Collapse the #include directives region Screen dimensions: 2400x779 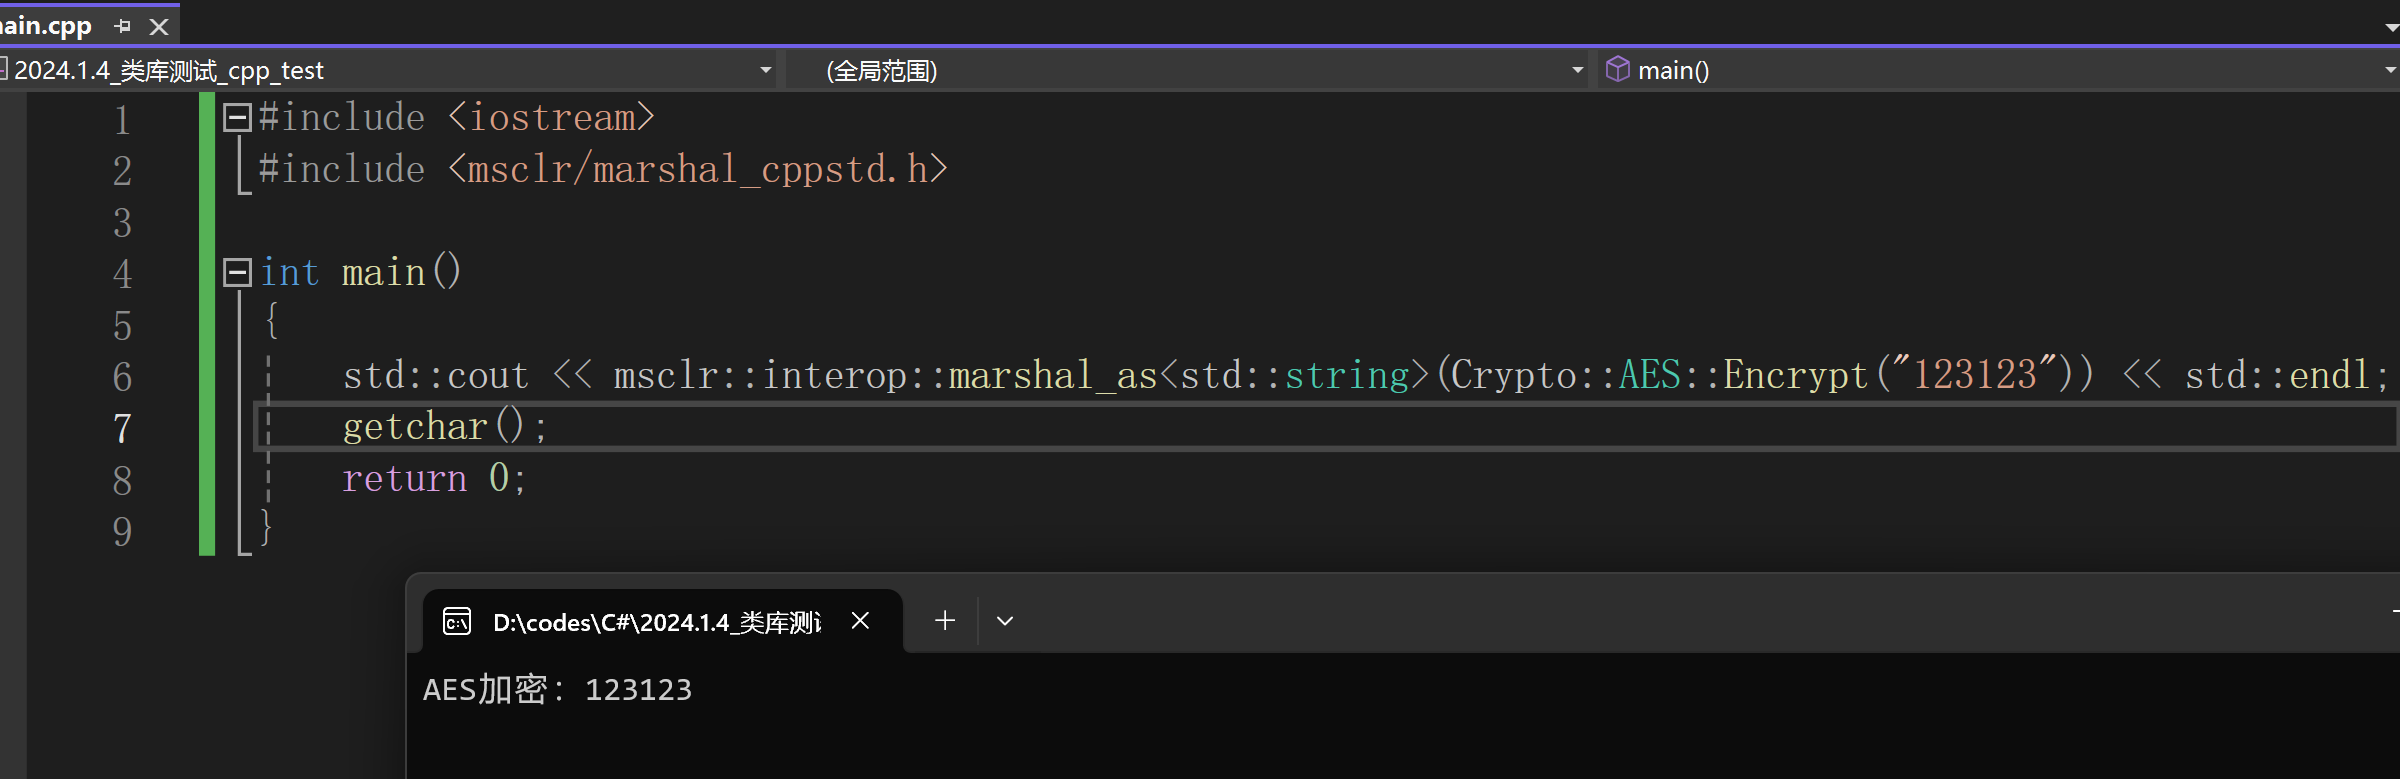point(237,118)
